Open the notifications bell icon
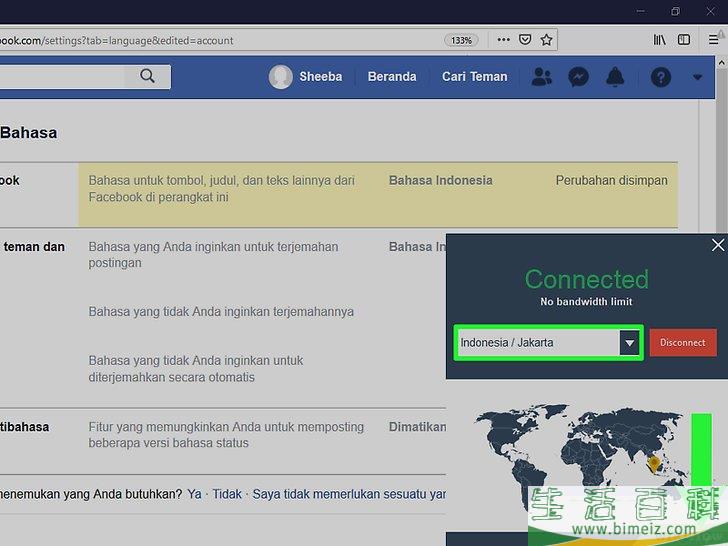Viewport: 728px width, 546px height. [615, 77]
